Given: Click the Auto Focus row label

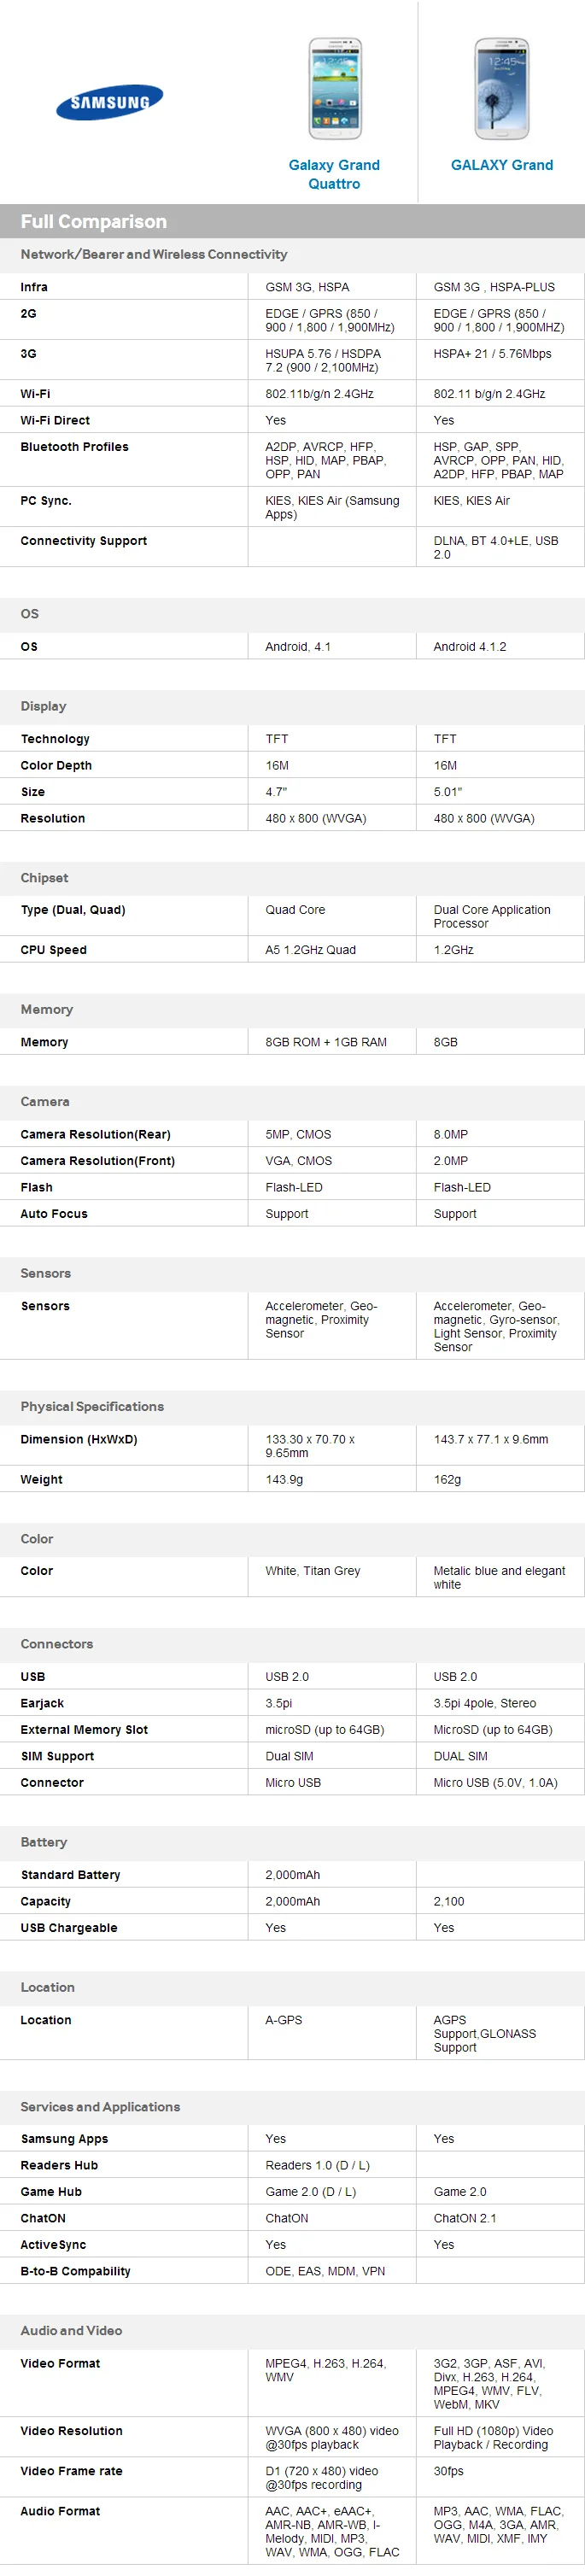Looking at the screenshot, I should coord(54,1214).
